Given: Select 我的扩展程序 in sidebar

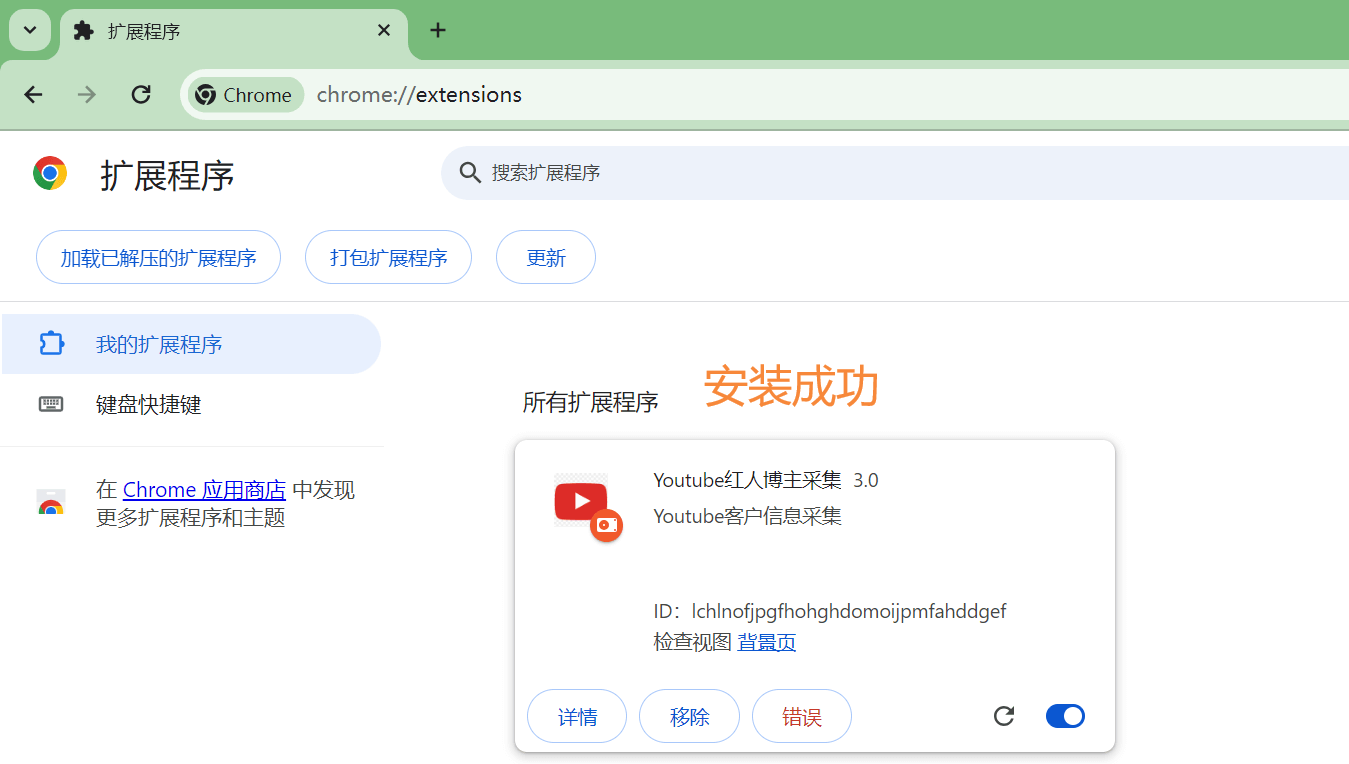Looking at the screenshot, I should click(x=191, y=344).
